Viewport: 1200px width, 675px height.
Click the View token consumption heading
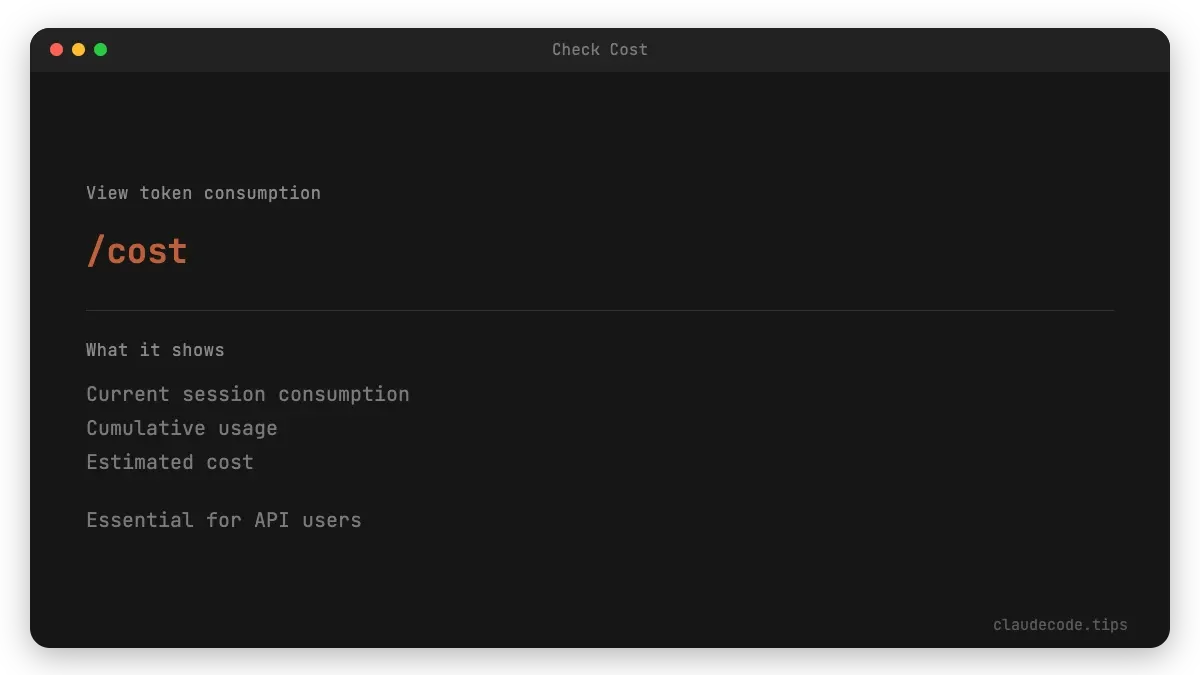click(203, 193)
